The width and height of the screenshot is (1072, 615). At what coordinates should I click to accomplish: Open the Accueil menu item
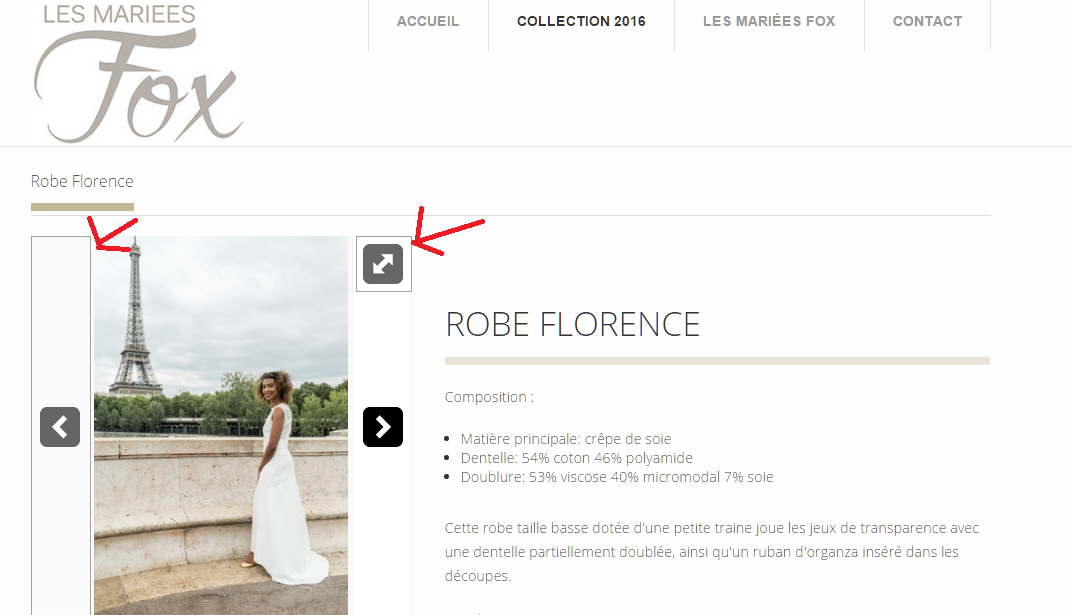tap(428, 21)
